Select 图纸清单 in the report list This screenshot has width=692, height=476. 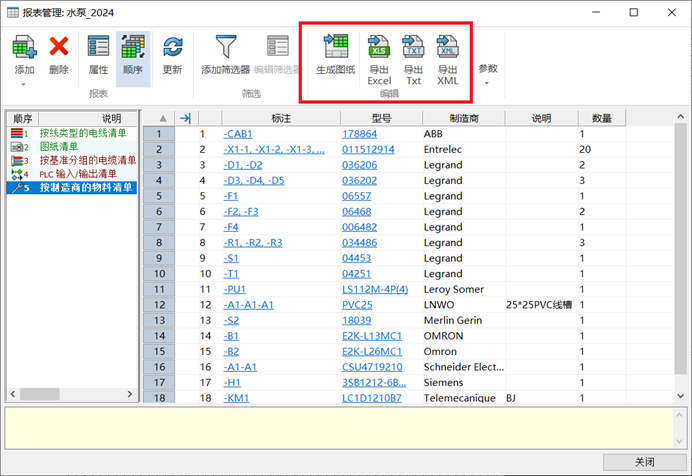pyautogui.click(x=60, y=146)
